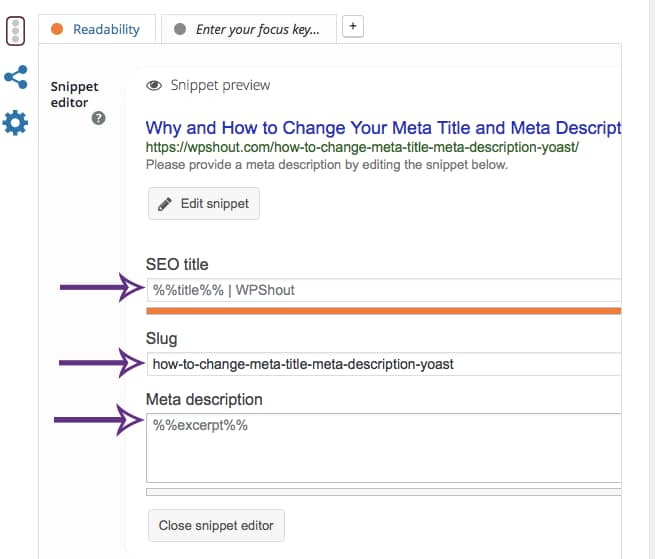Open the Advanced settings gear icon
The image size is (655, 559).
tap(15, 123)
